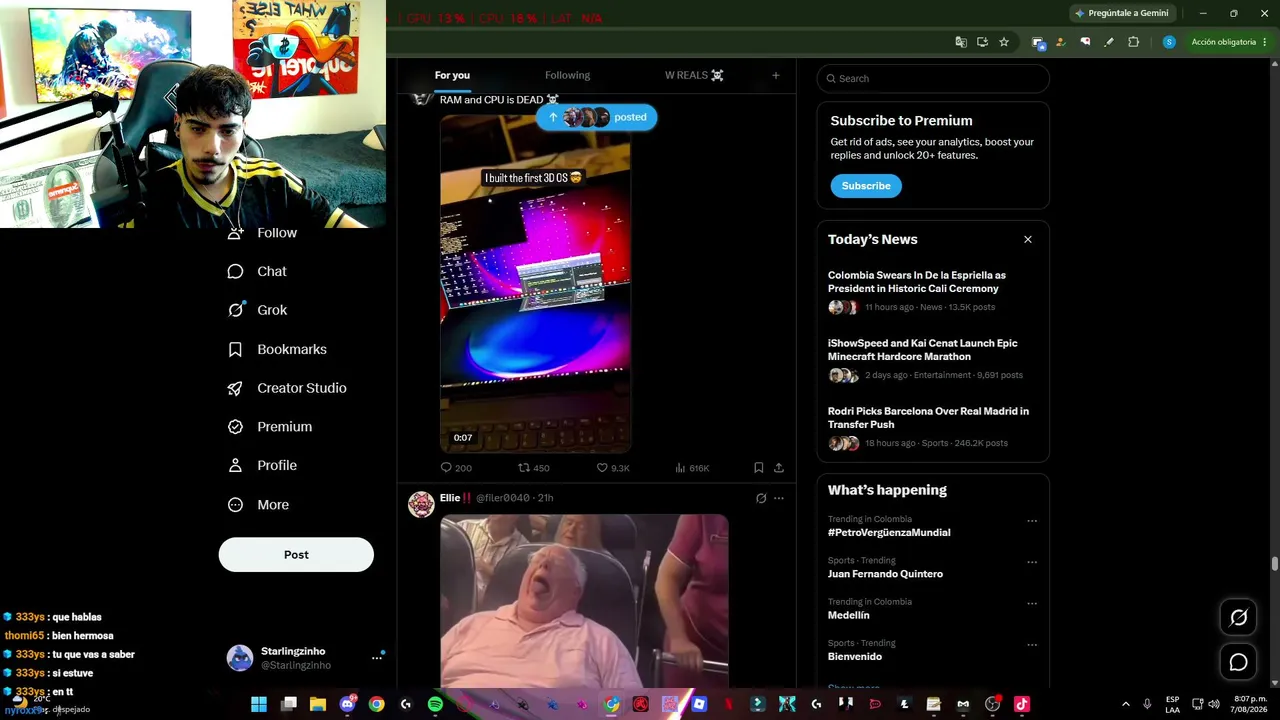
Task: Repost the 3D OS post
Action: (533, 468)
